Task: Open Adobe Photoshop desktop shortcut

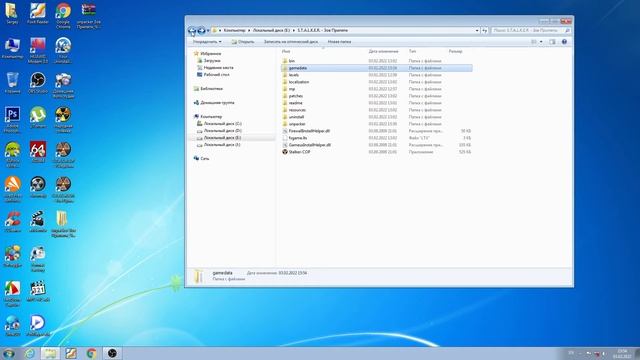Action: pos(12,120)
